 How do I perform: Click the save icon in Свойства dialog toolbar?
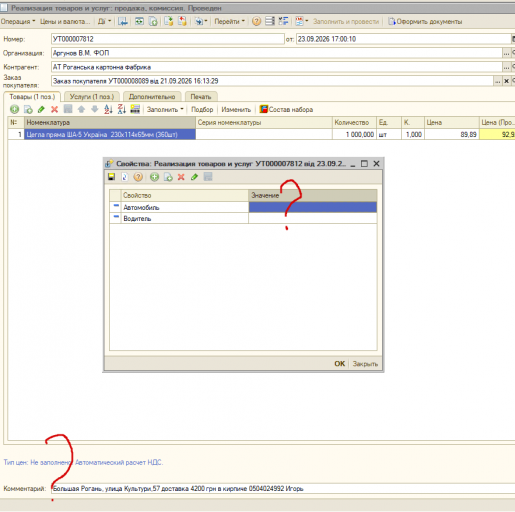tap(112, 177)
